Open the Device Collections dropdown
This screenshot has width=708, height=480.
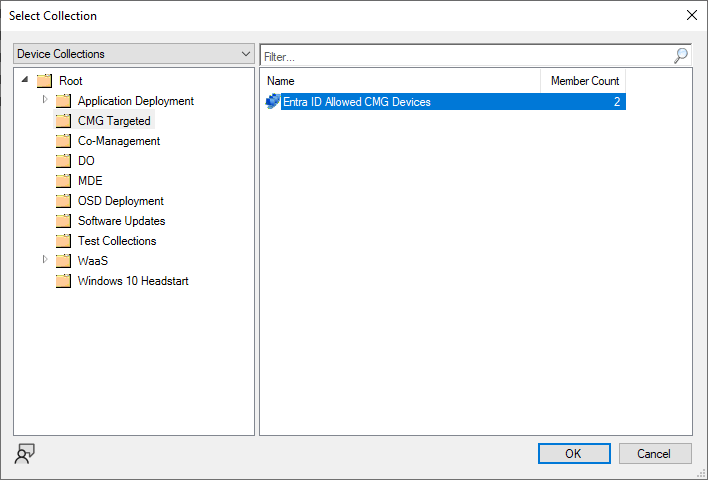pyautogui.click(x=134, y=54)
